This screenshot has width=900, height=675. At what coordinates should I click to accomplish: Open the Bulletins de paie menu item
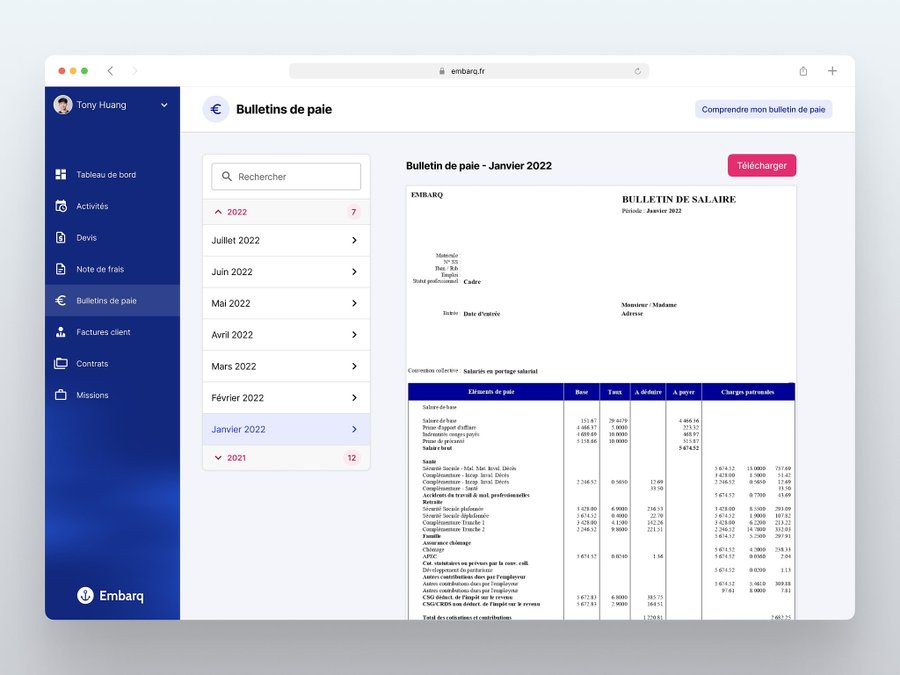point(106,301)
